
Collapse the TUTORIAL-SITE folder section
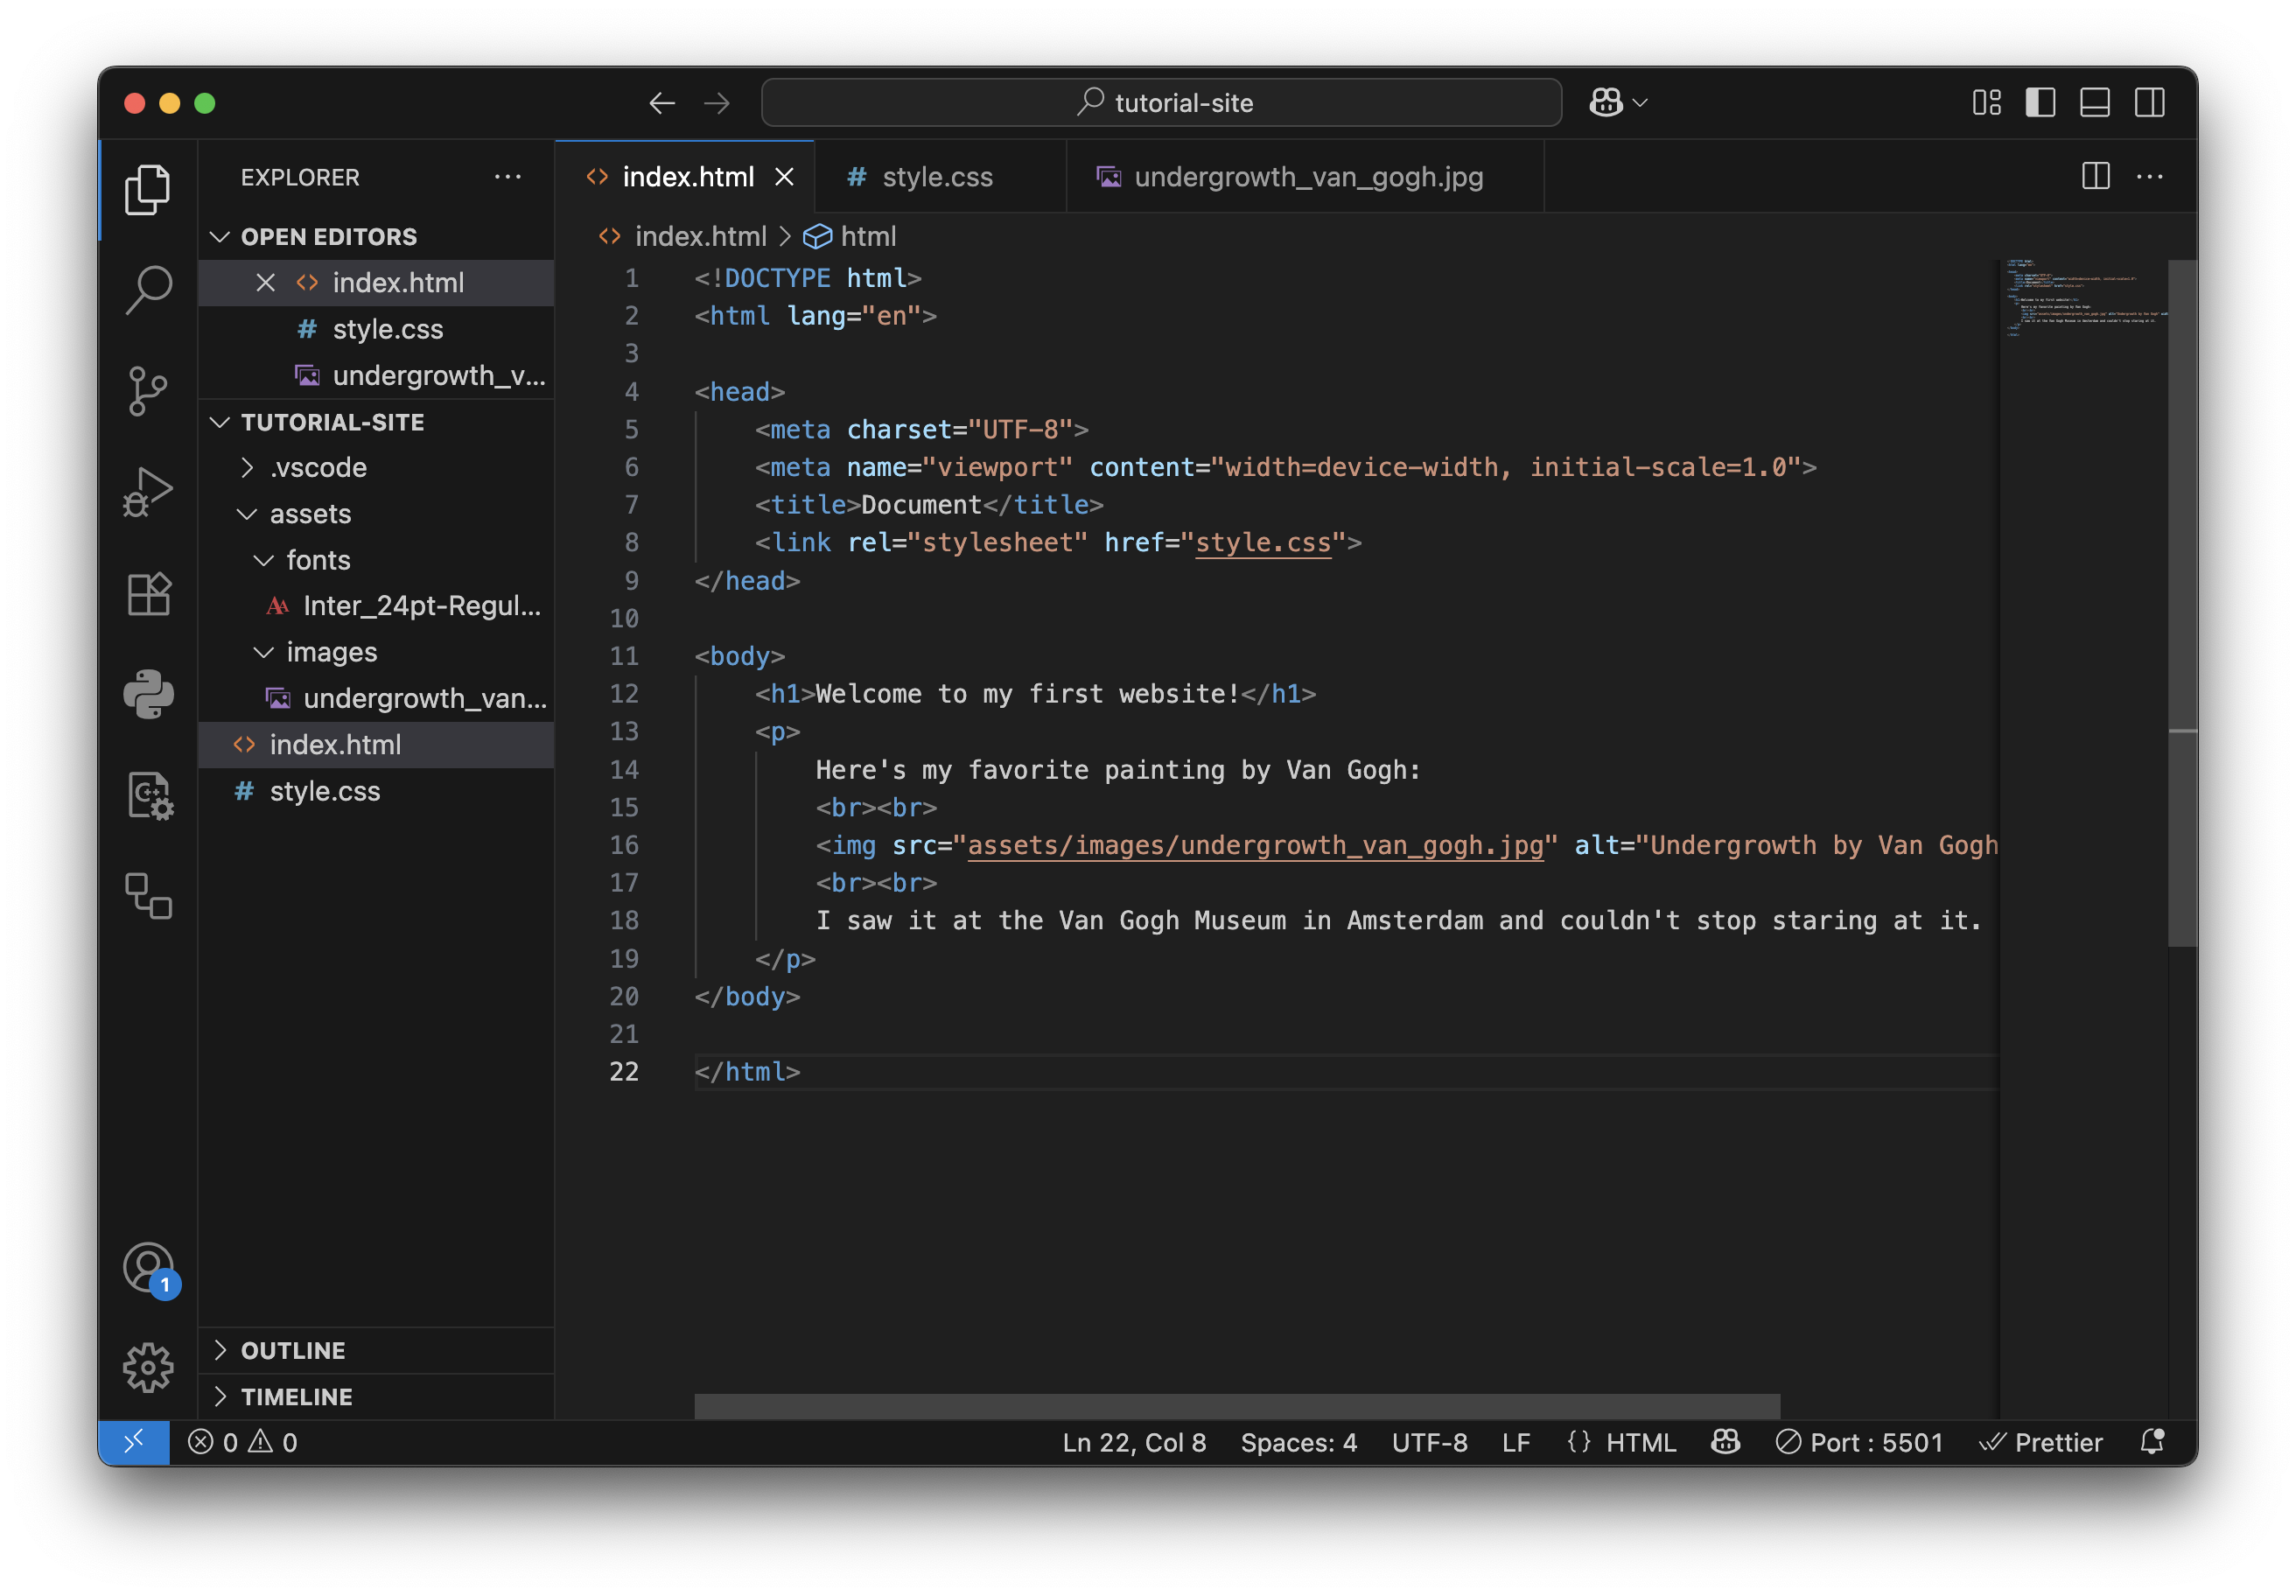click(377, 422)
